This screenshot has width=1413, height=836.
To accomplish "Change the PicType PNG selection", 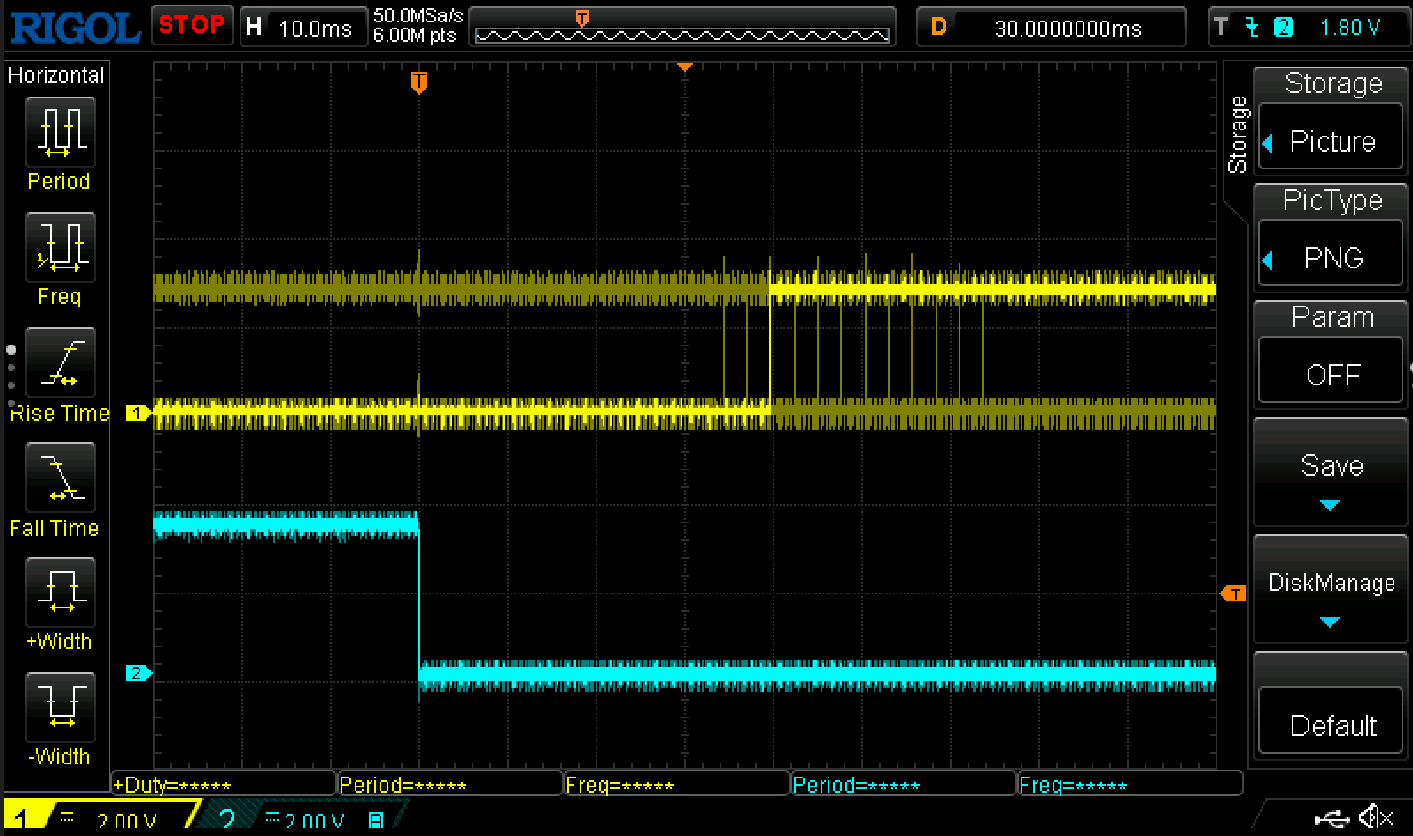I will (x=1332, y=258).
